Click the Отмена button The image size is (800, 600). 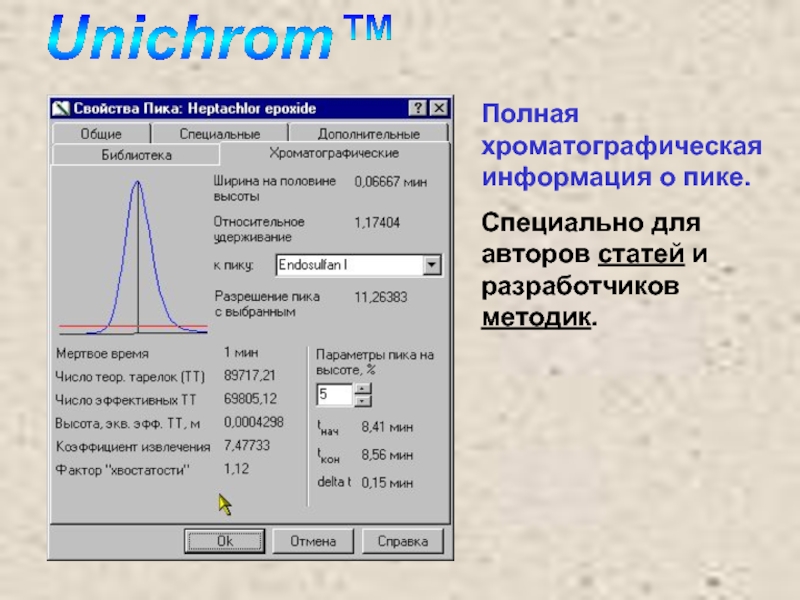(313, 541)
